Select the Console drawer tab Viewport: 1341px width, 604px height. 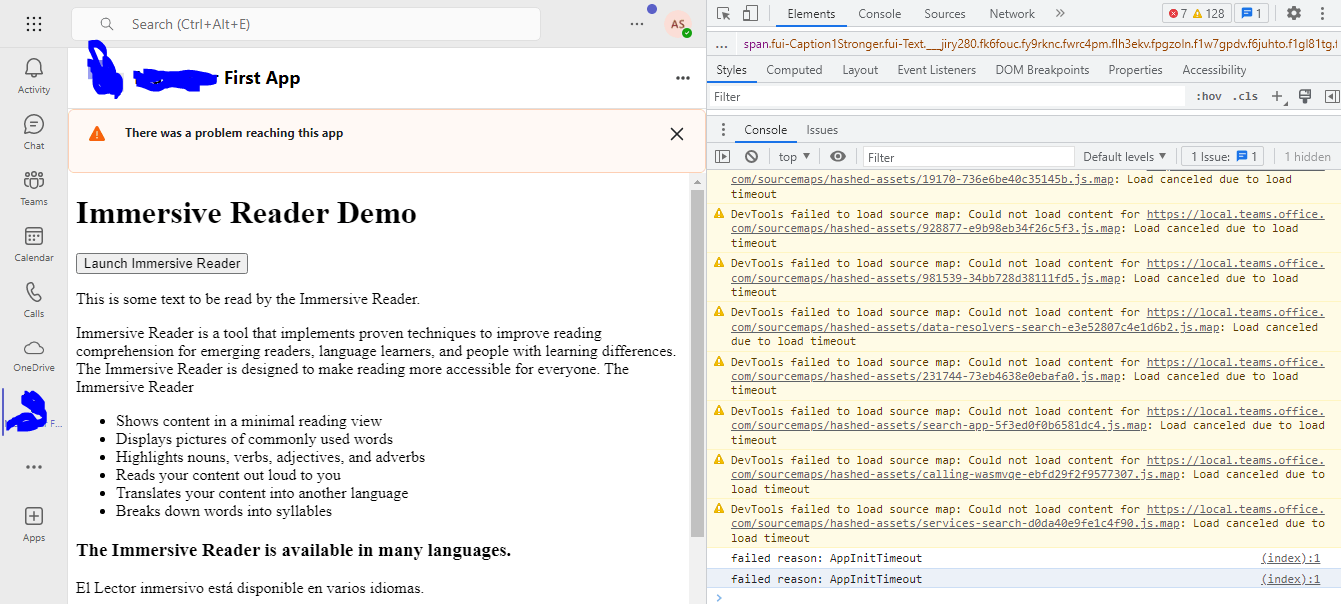(x=765, y=130)
